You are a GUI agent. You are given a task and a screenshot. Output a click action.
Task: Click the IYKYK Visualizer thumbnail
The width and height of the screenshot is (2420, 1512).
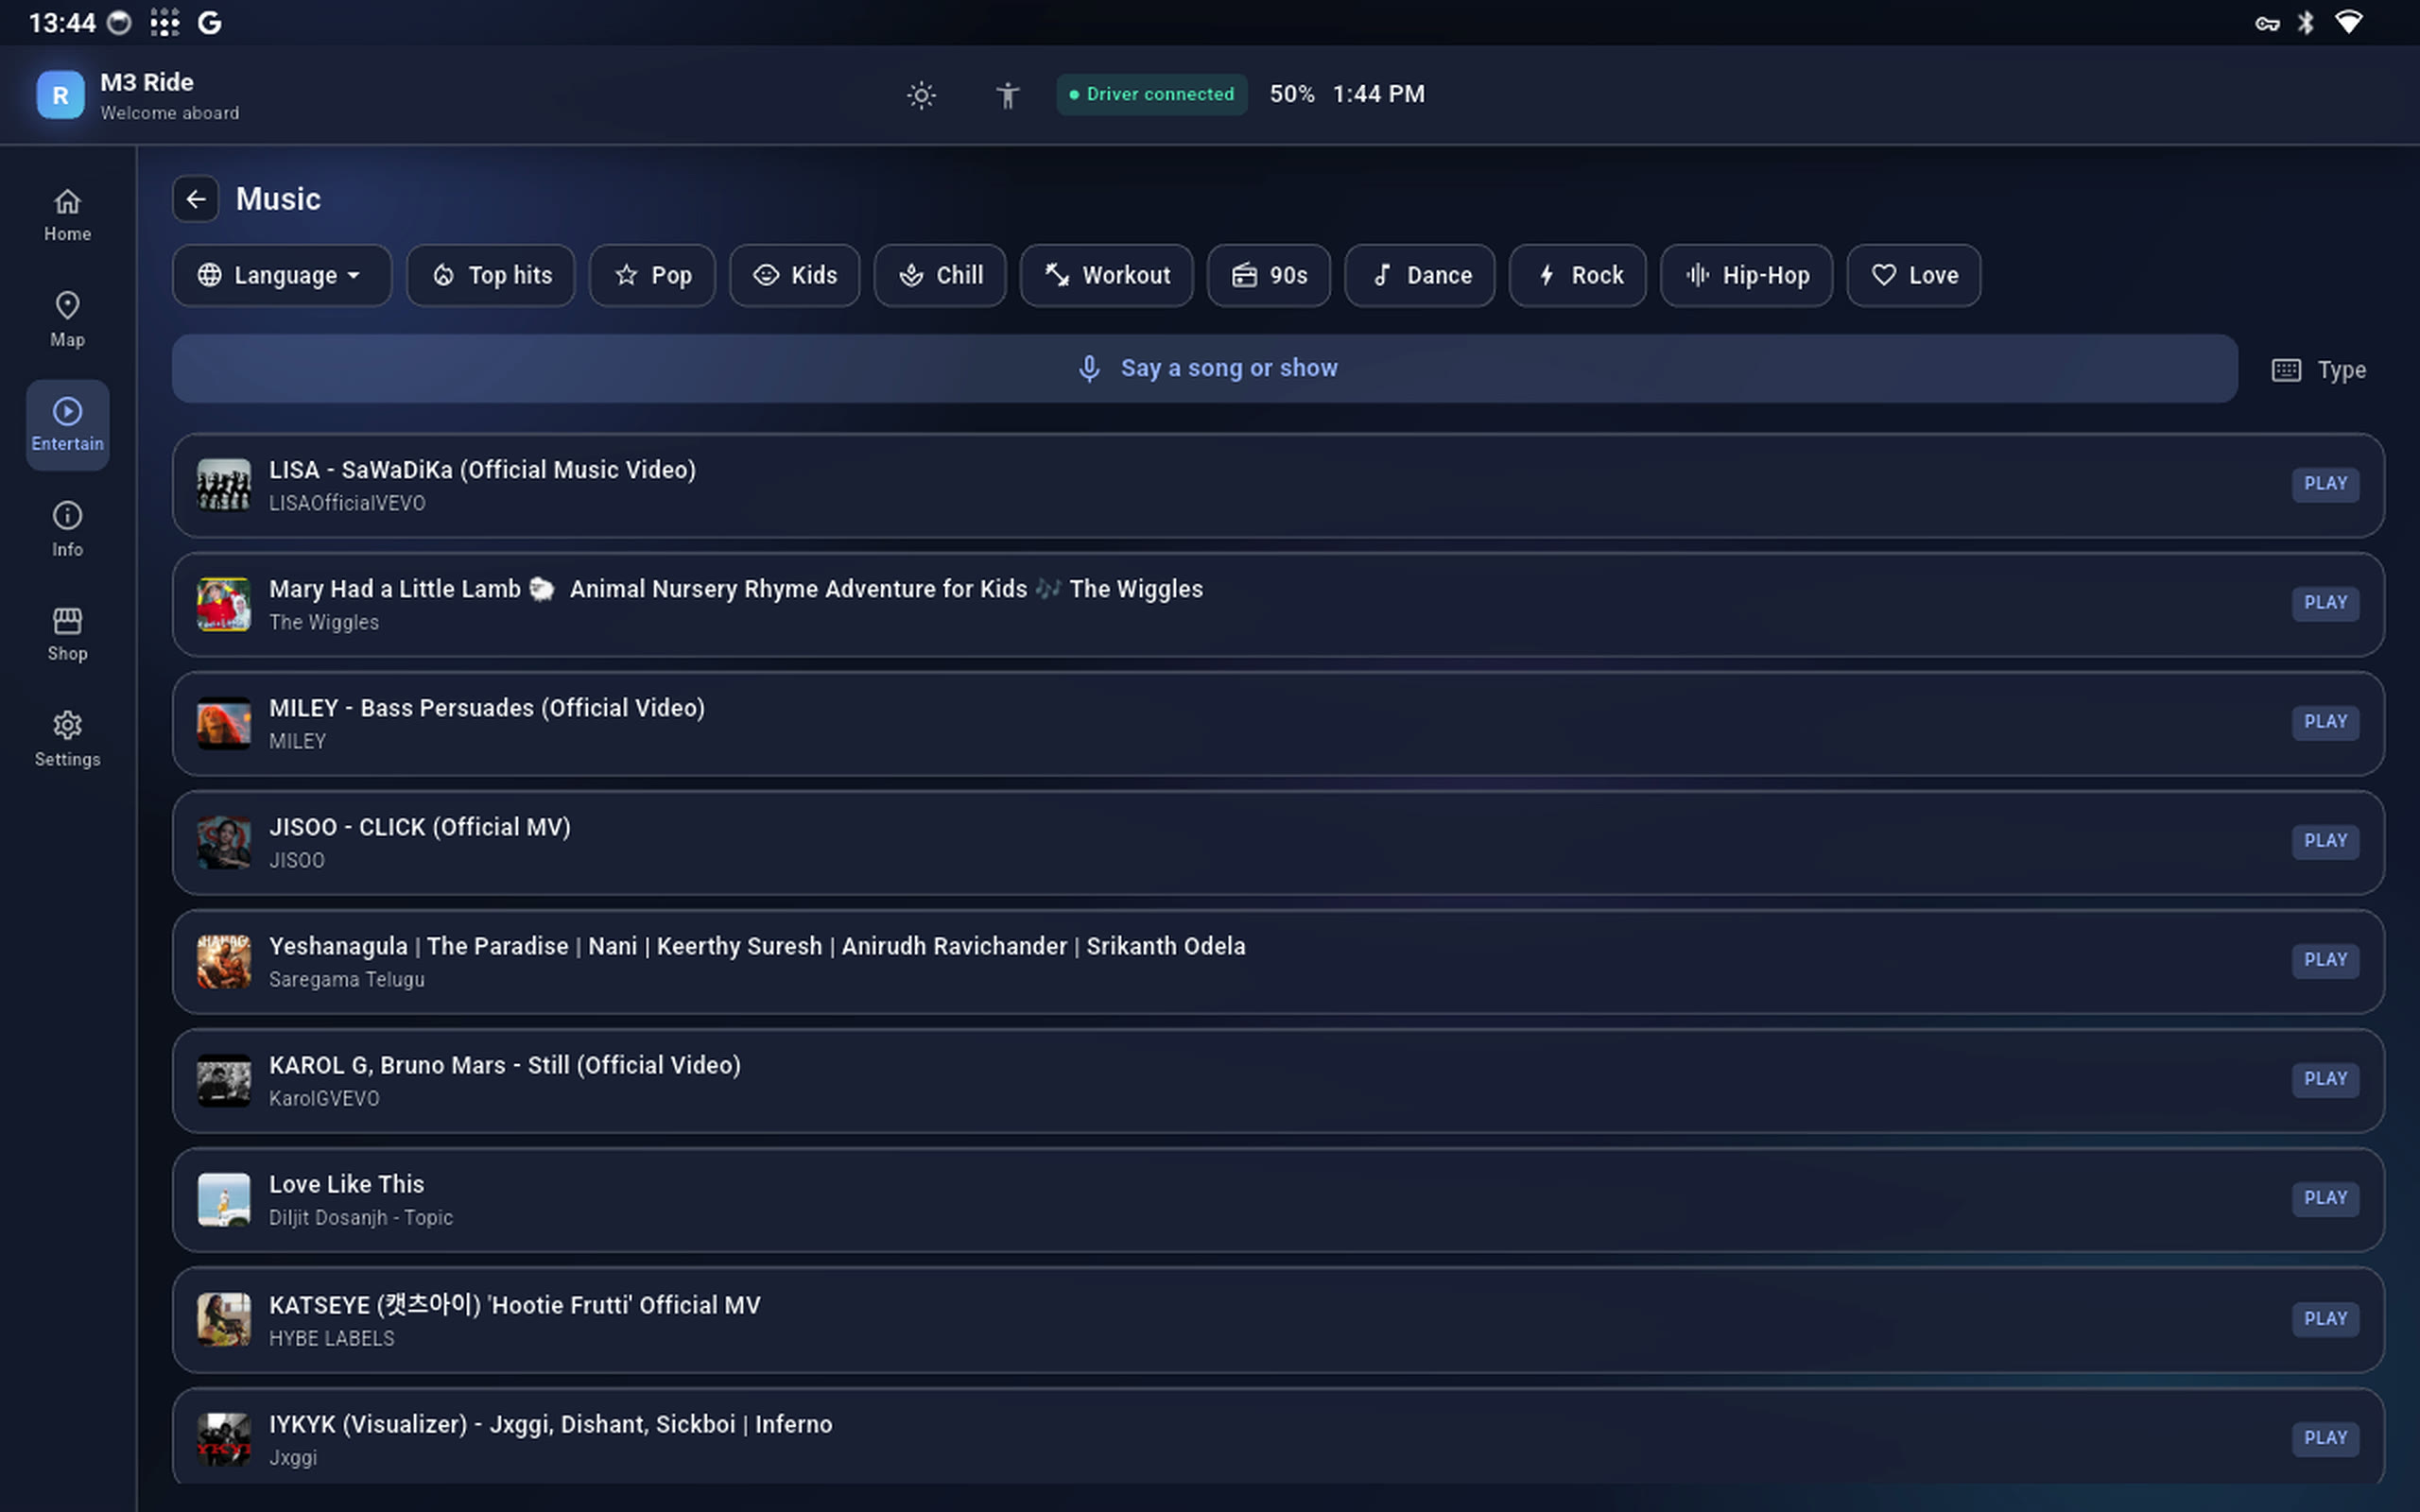point(224,1439)
